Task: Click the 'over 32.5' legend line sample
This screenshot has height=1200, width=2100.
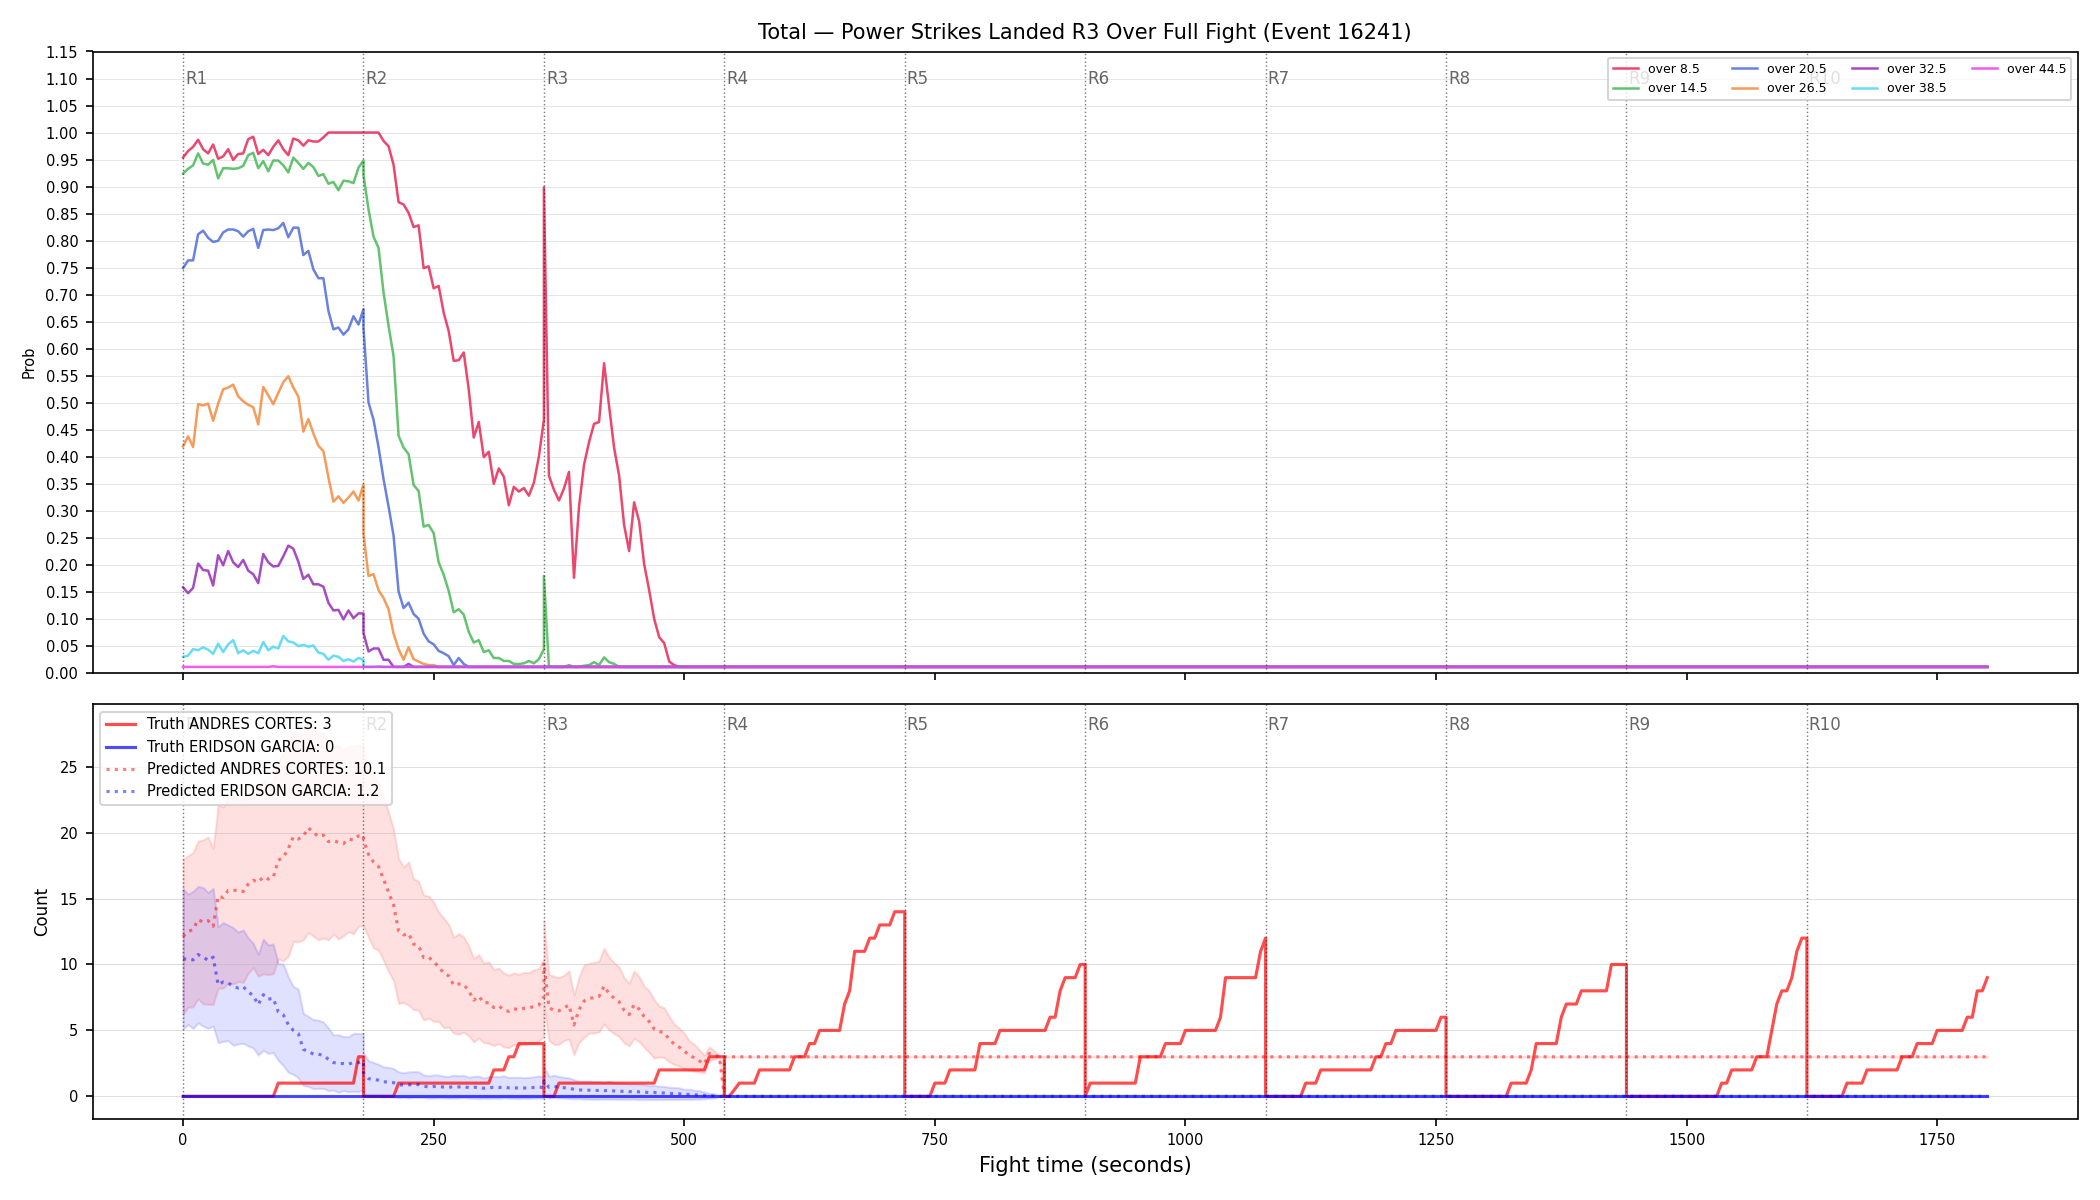Action: click(1865, 69)
